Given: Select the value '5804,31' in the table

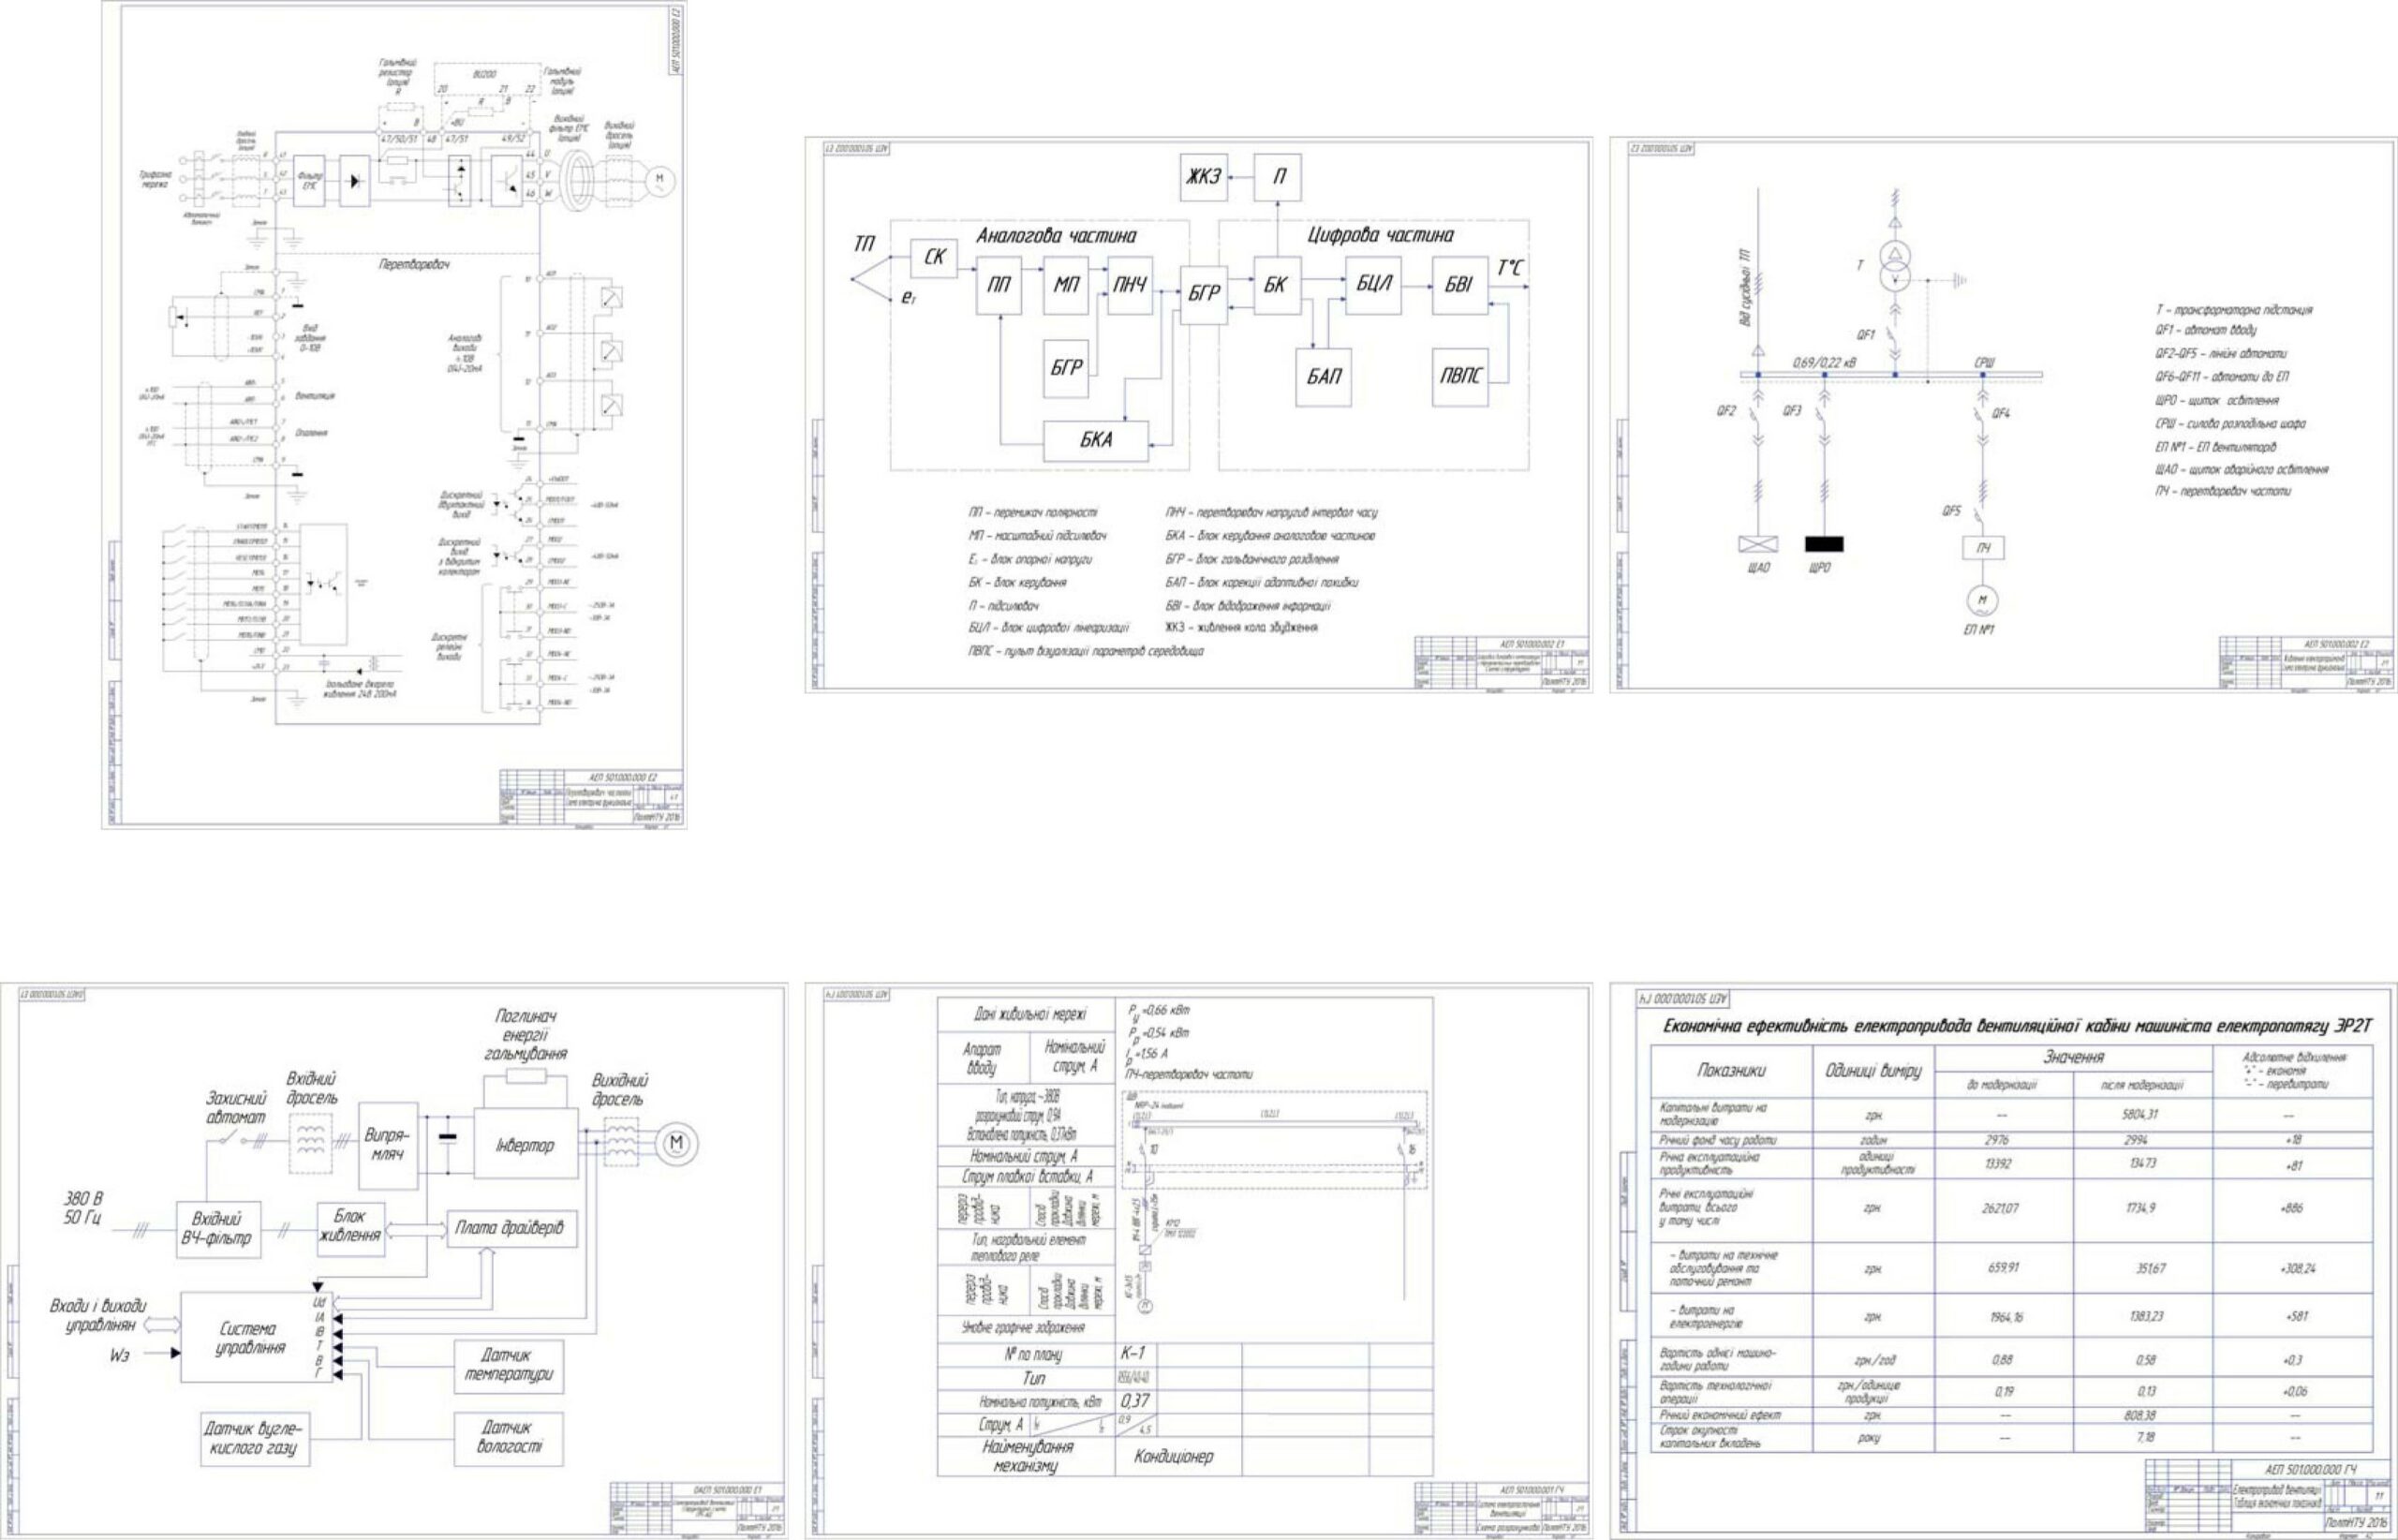Looking at the screenshot, I should pyautogui.click(x=2143, y=1114).
